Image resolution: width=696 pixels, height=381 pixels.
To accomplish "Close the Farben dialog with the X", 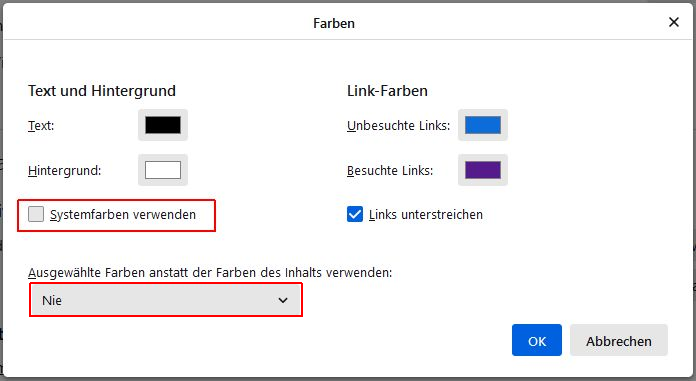I will coord(673,22).
